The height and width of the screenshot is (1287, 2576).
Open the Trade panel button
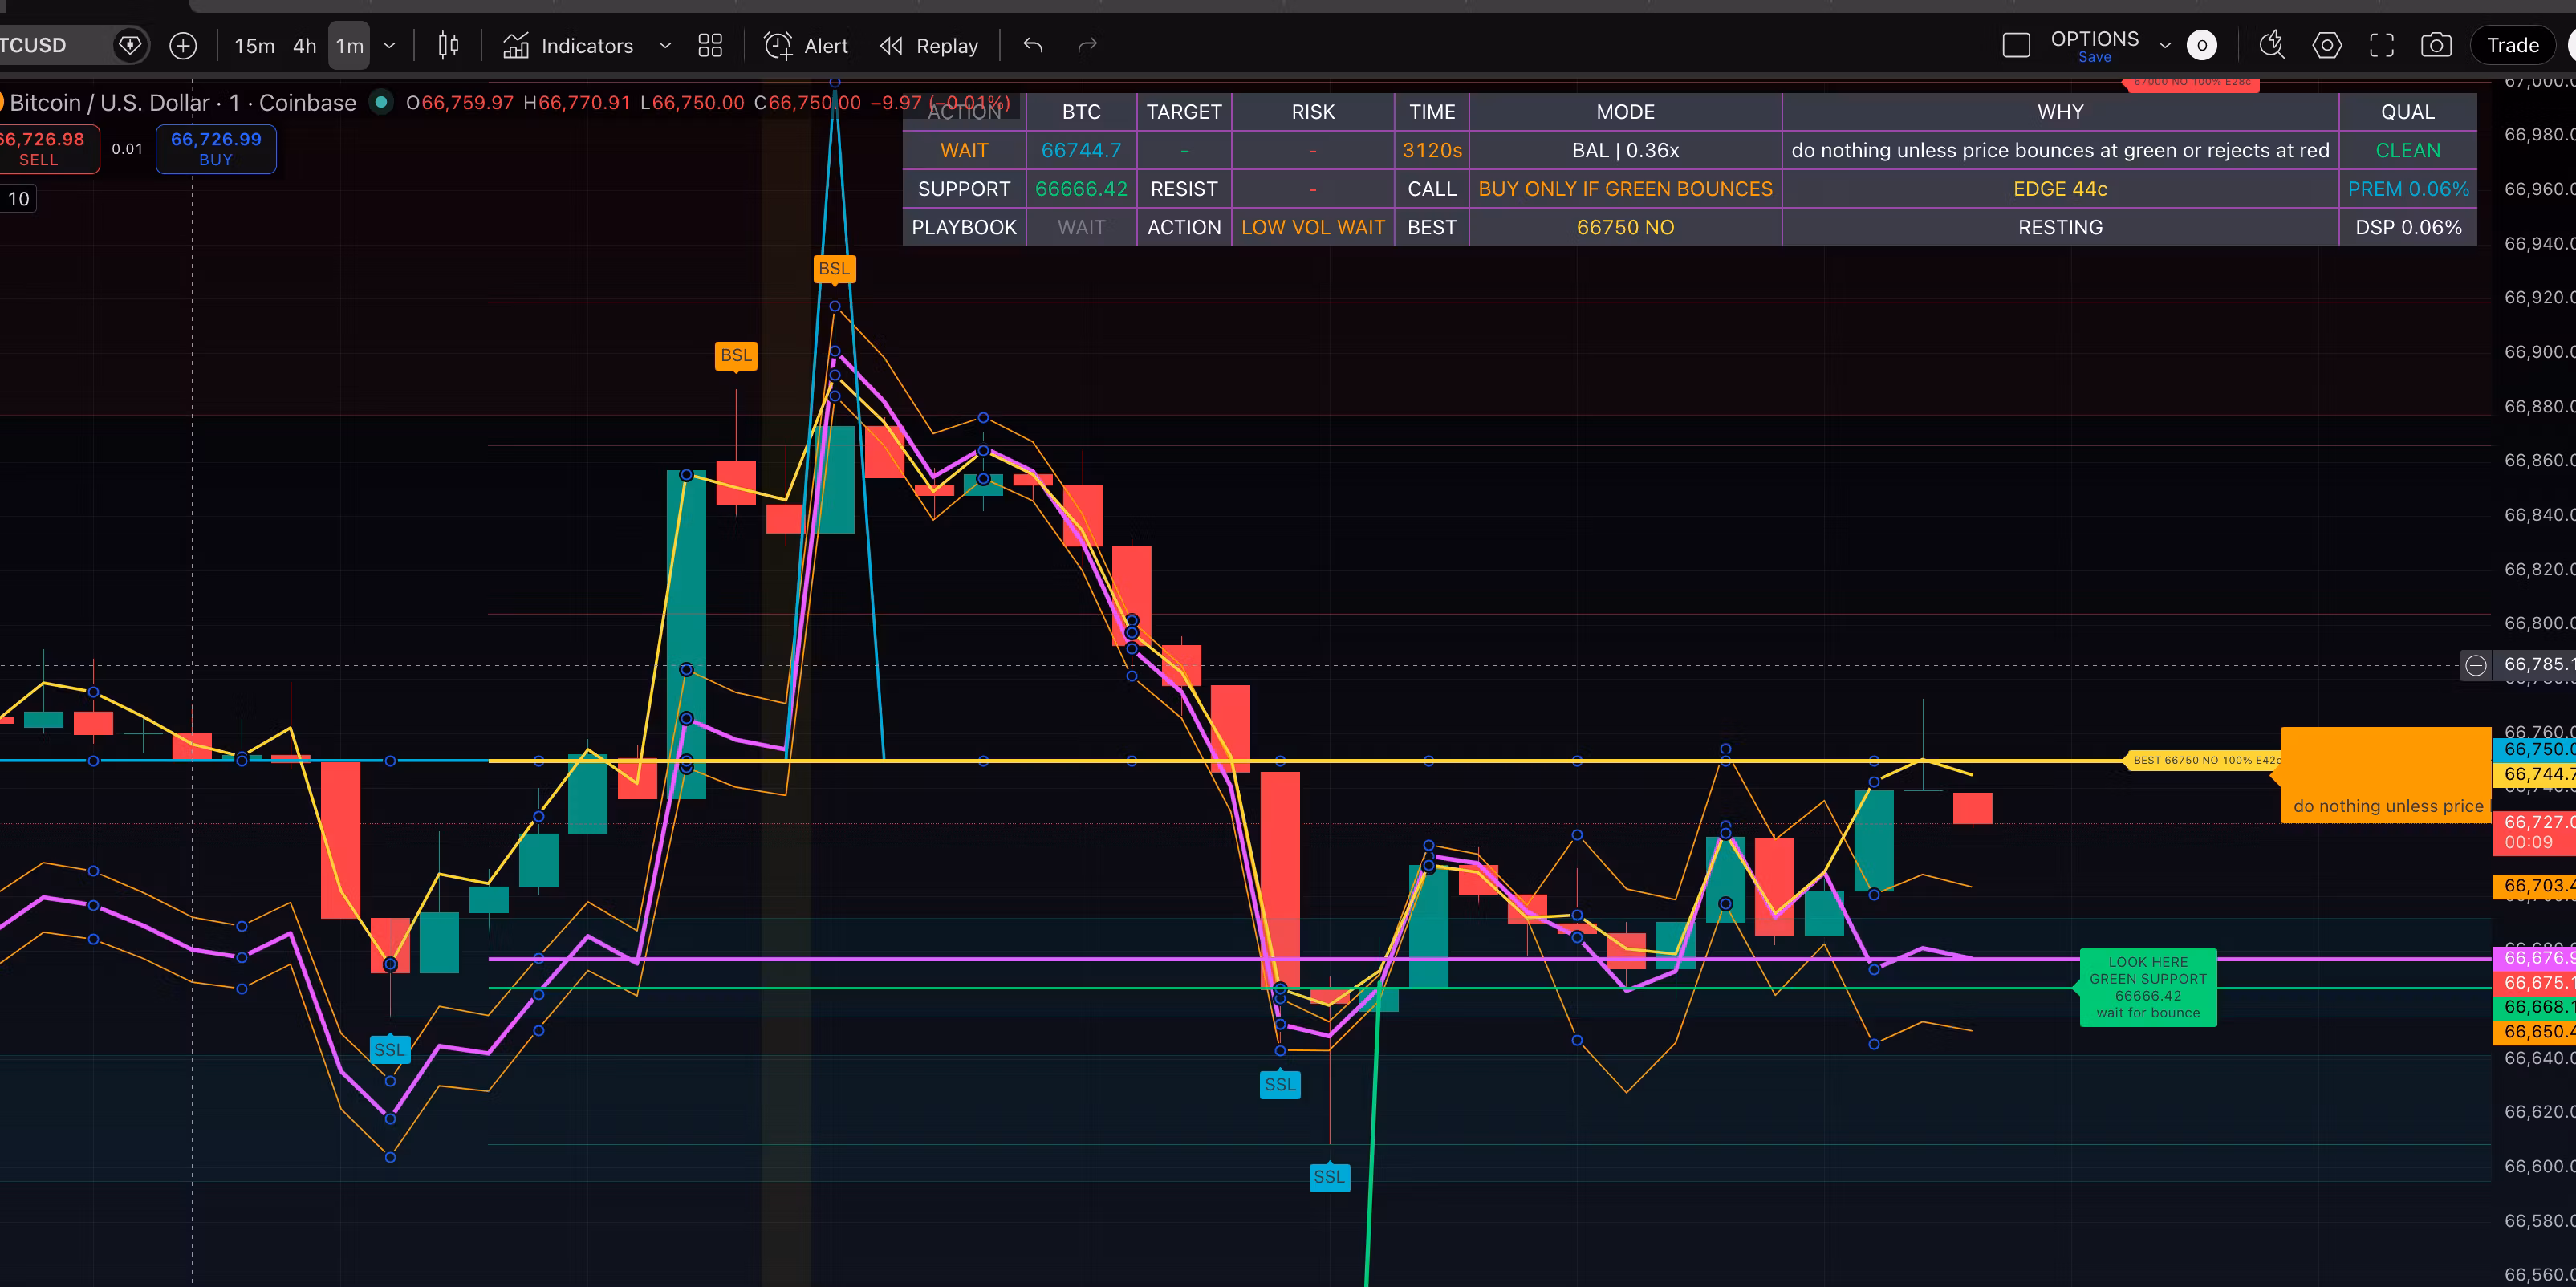2512,45
